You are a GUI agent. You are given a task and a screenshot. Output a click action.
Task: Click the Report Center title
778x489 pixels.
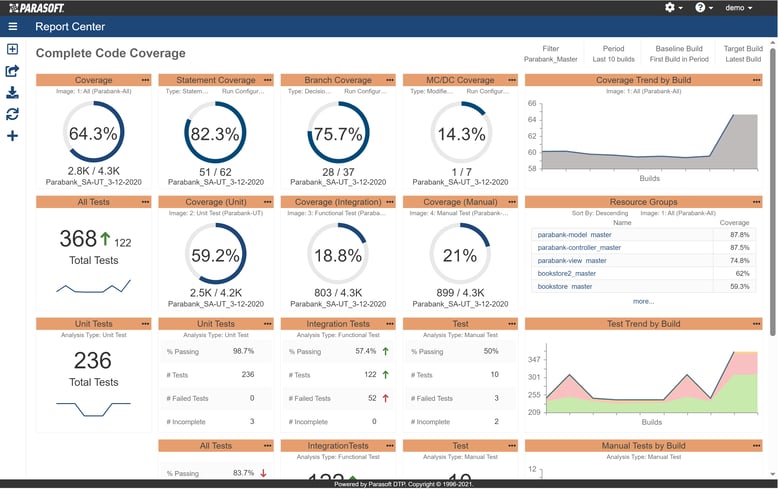tap(70, 27)
